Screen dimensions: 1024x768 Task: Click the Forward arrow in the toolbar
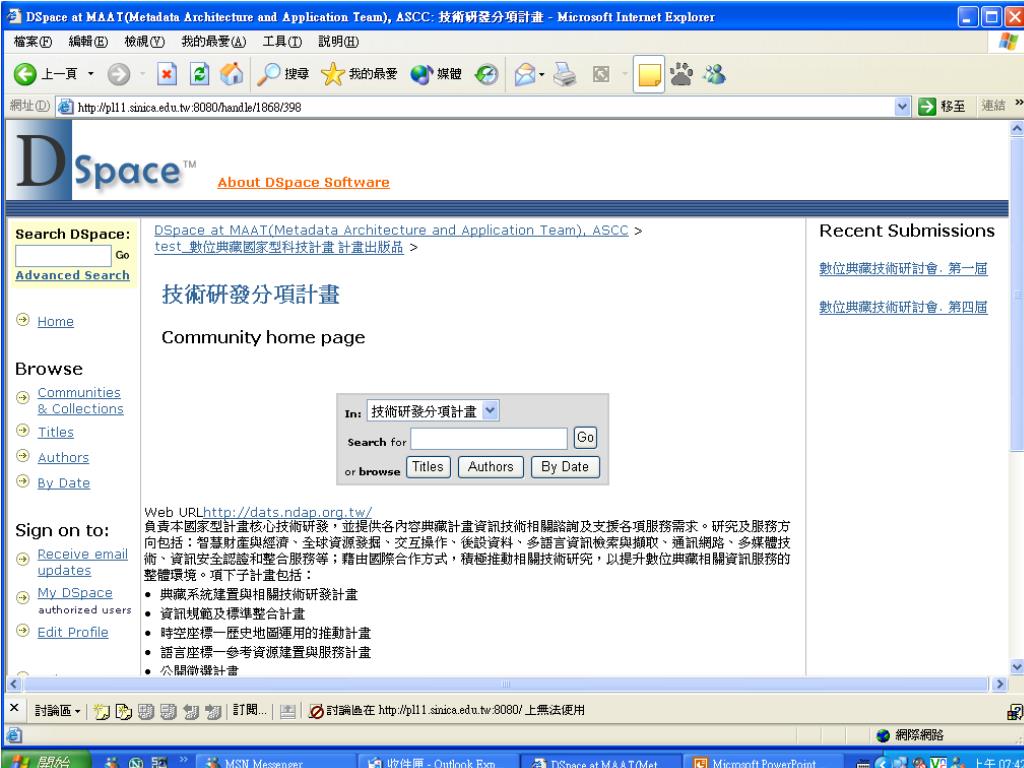[118, 74]
